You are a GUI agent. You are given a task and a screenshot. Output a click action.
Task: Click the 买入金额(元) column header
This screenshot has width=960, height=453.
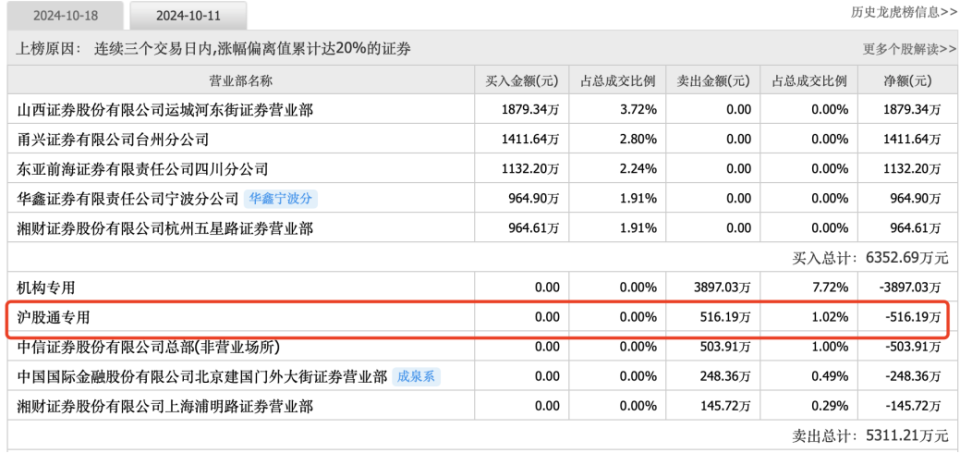522,80
